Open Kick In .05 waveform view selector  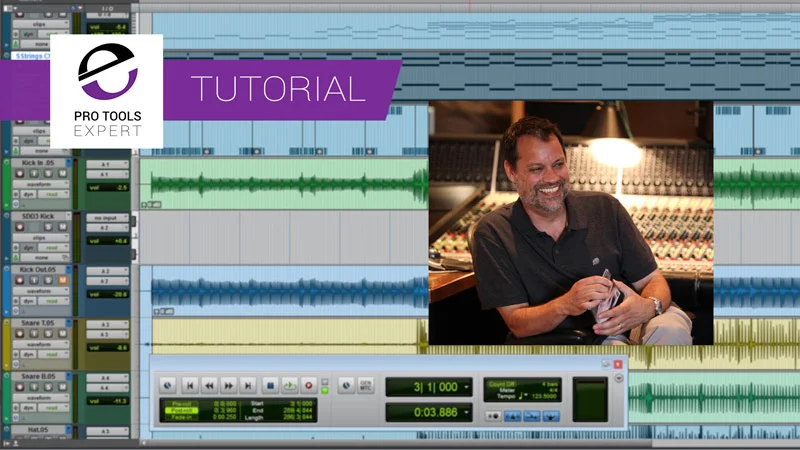coord(41,184)
